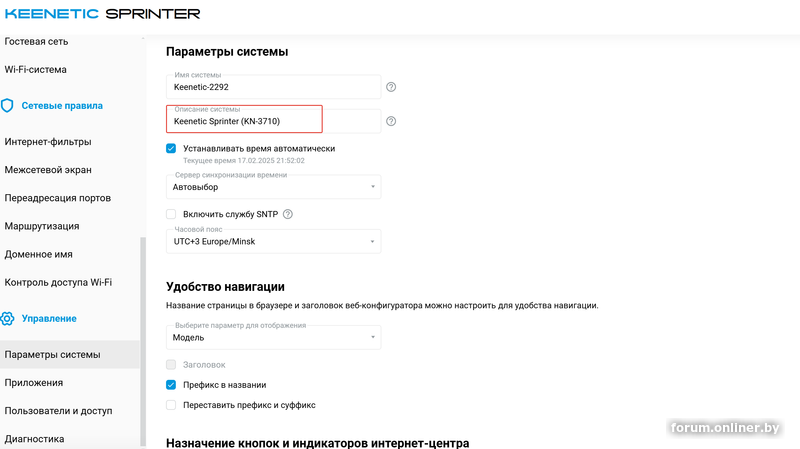Uncheck Префикс в названии checkbox
Image resolution: width=800 pixels, height=449 pixels.
[x=171, y=385]
